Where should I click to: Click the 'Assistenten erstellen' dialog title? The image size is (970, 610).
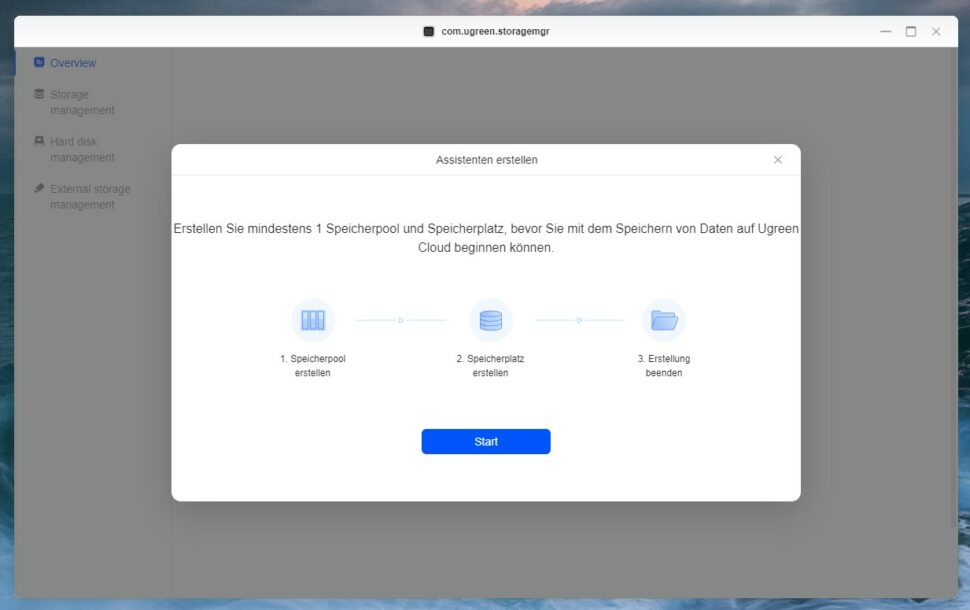coord(486,160)
